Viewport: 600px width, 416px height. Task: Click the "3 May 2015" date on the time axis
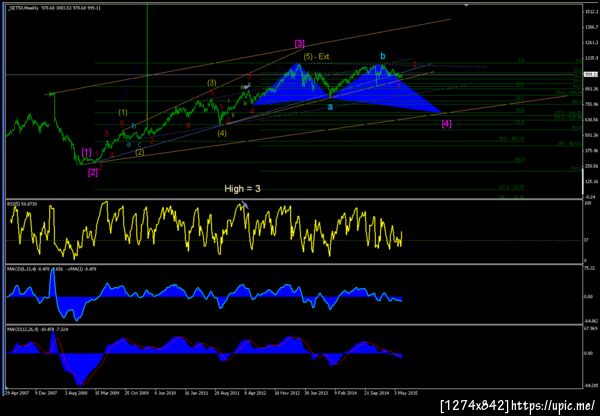point(406,393)
